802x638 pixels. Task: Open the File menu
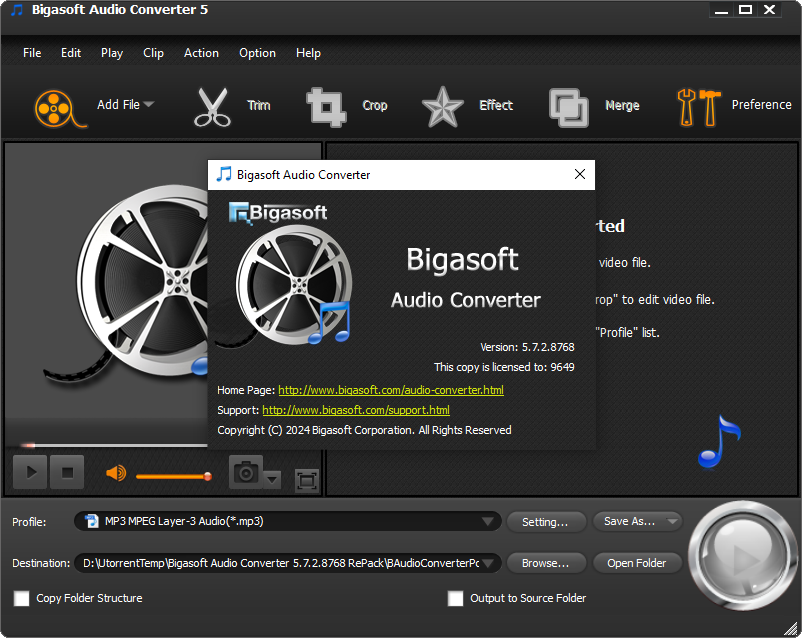[32, 53]
